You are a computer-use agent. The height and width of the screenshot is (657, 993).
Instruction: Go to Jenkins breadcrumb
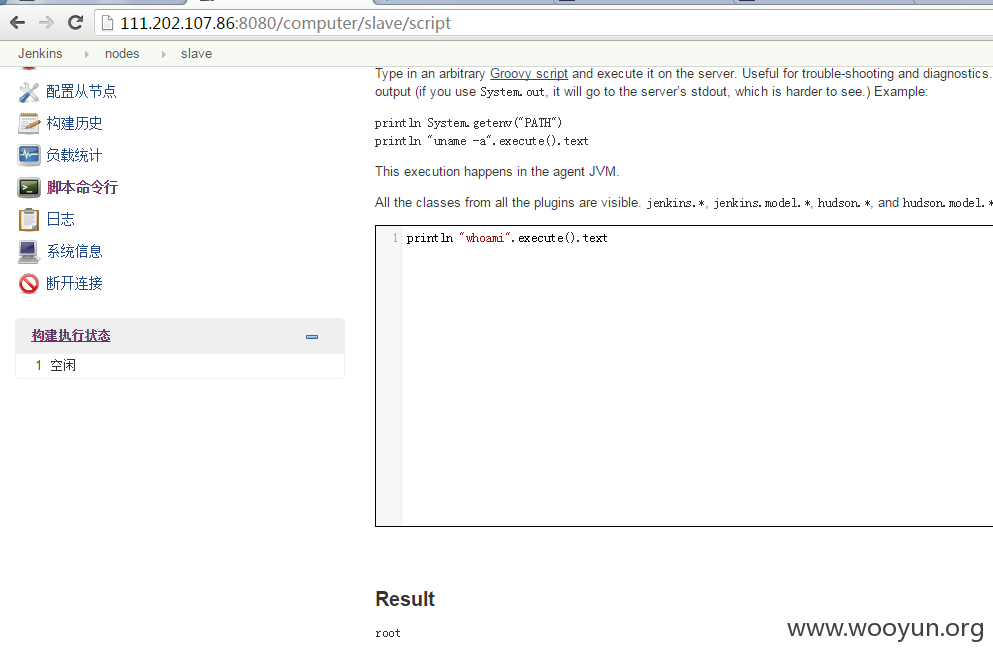point(40,54)
